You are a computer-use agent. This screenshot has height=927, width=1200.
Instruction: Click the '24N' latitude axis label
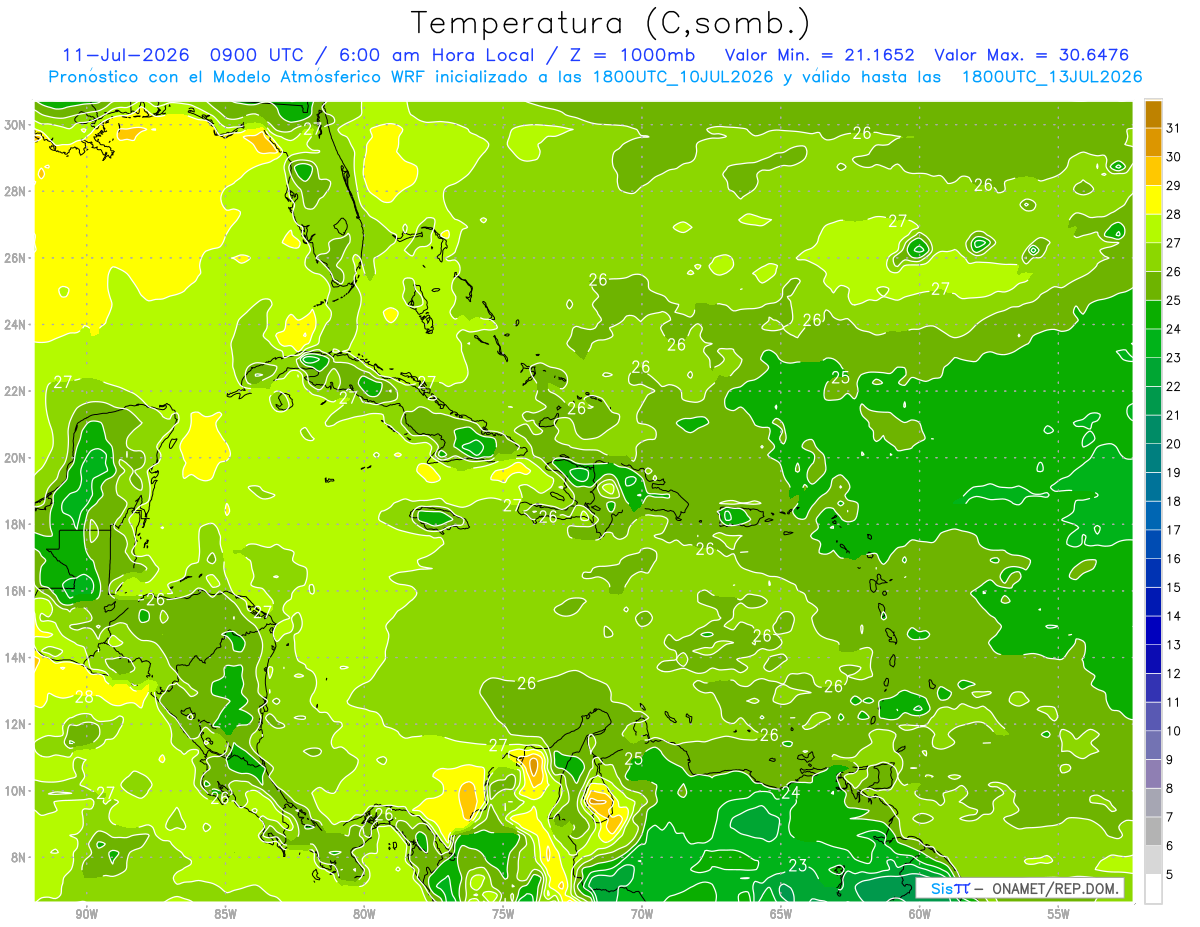click(17, 325)
